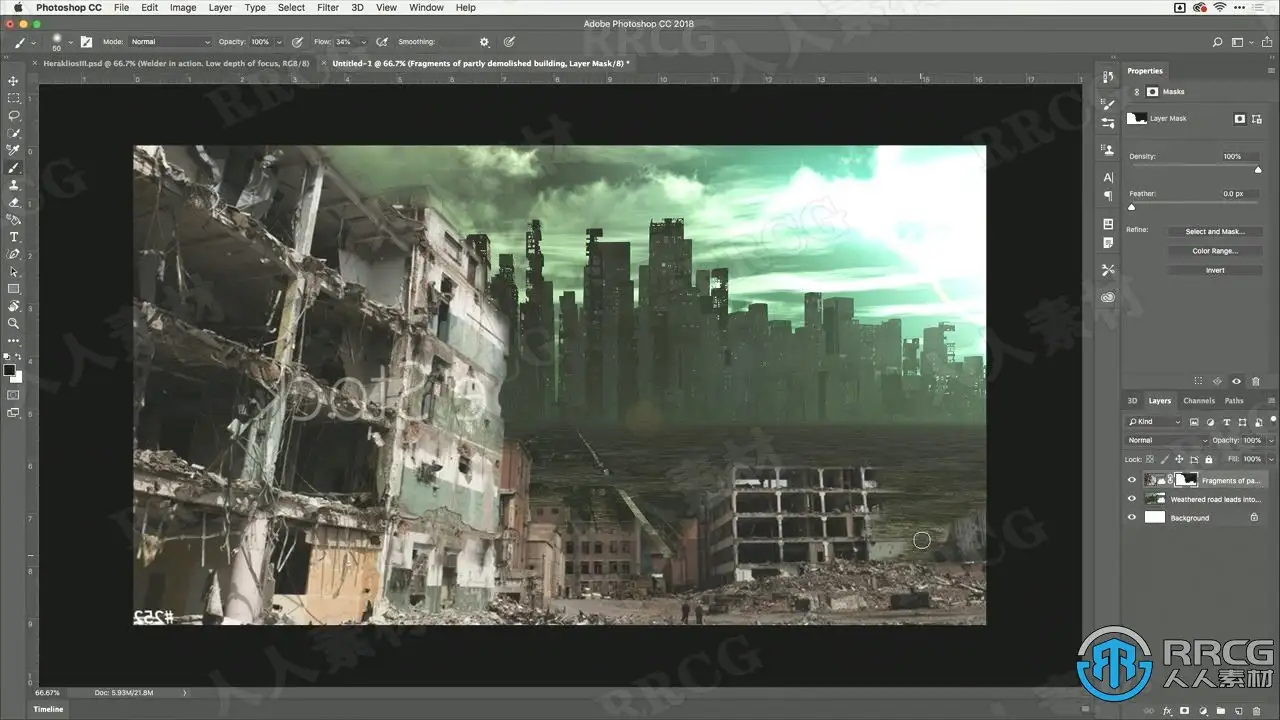Open the brush Mode dropdown
This screenshot has width=1280, height=720.
[x=170, y=42]
